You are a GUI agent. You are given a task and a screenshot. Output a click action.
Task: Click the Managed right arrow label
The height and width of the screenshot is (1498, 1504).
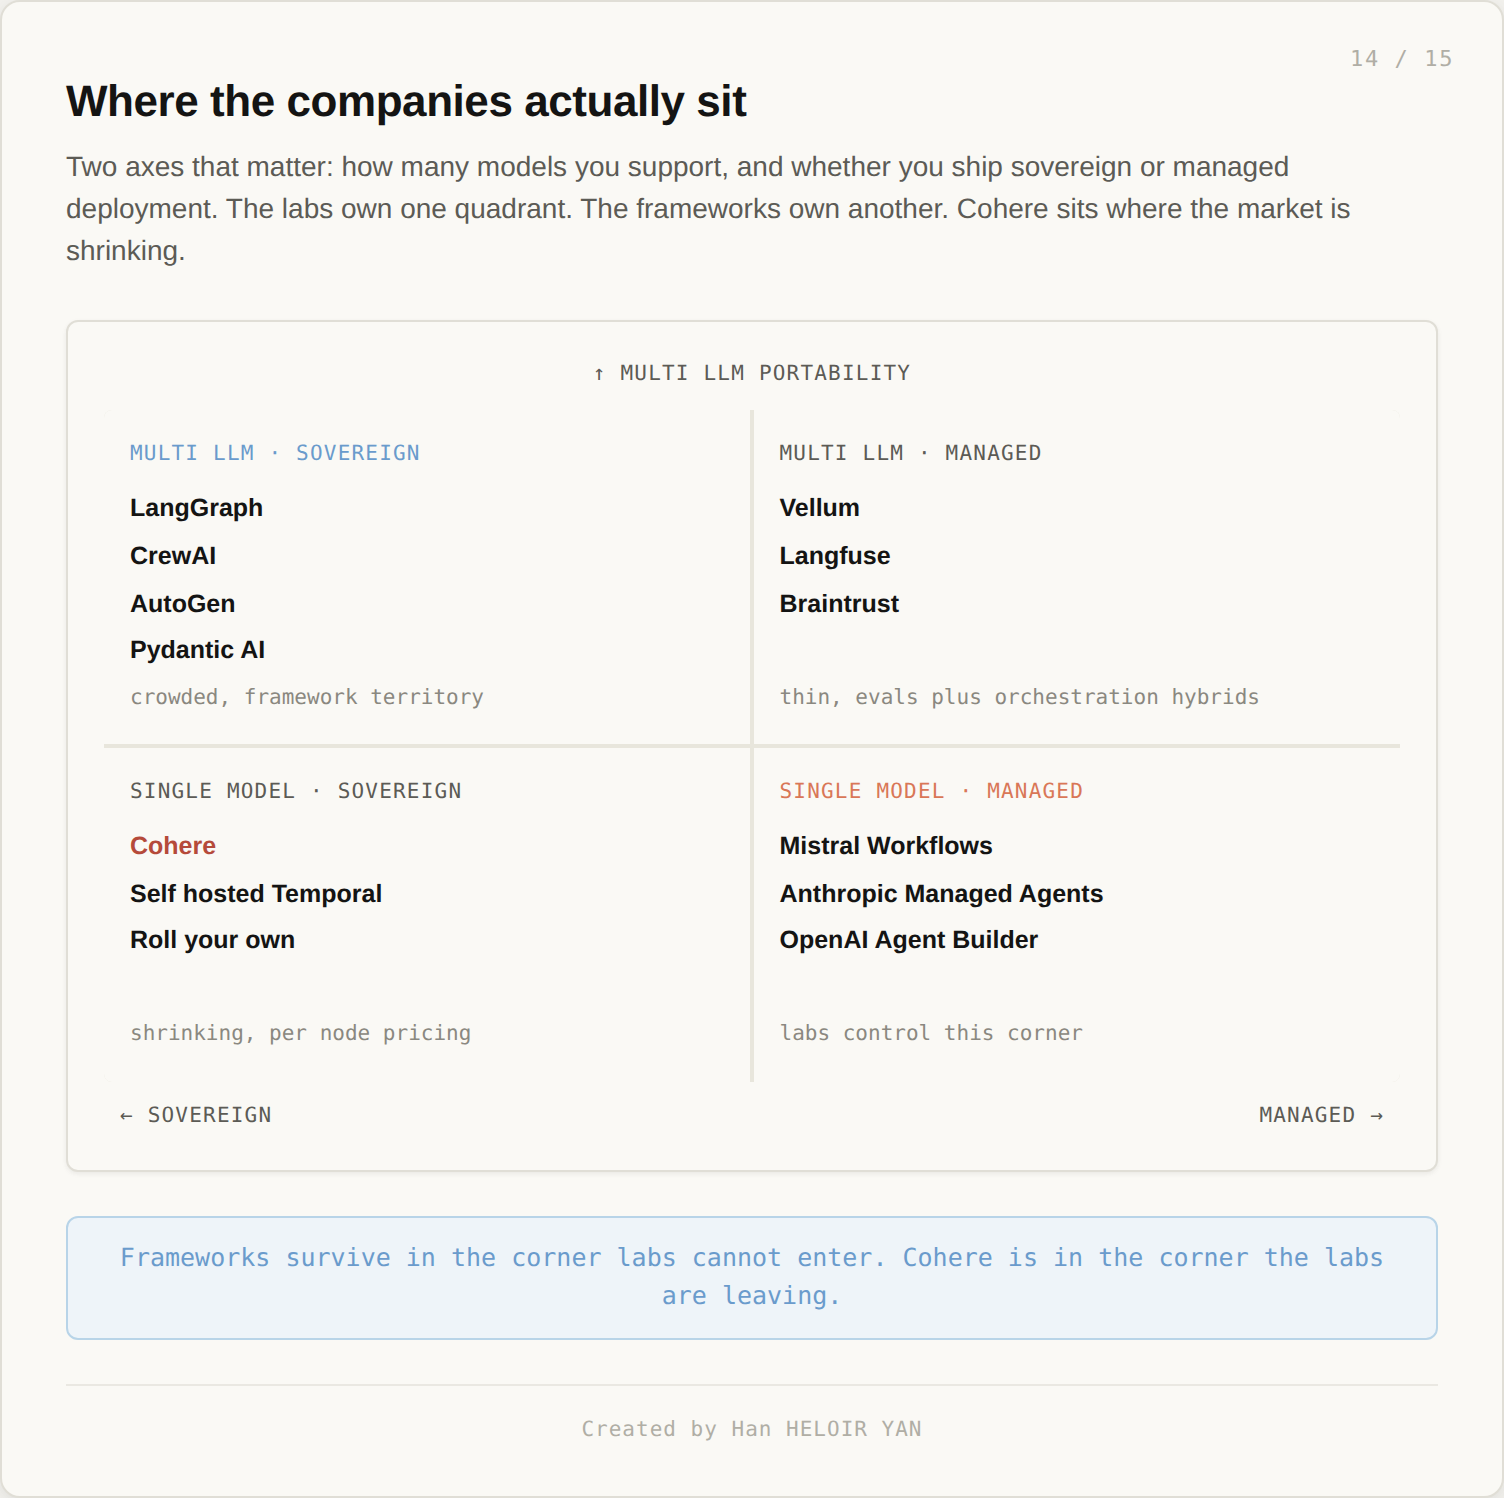[x=1321, y=1115]
